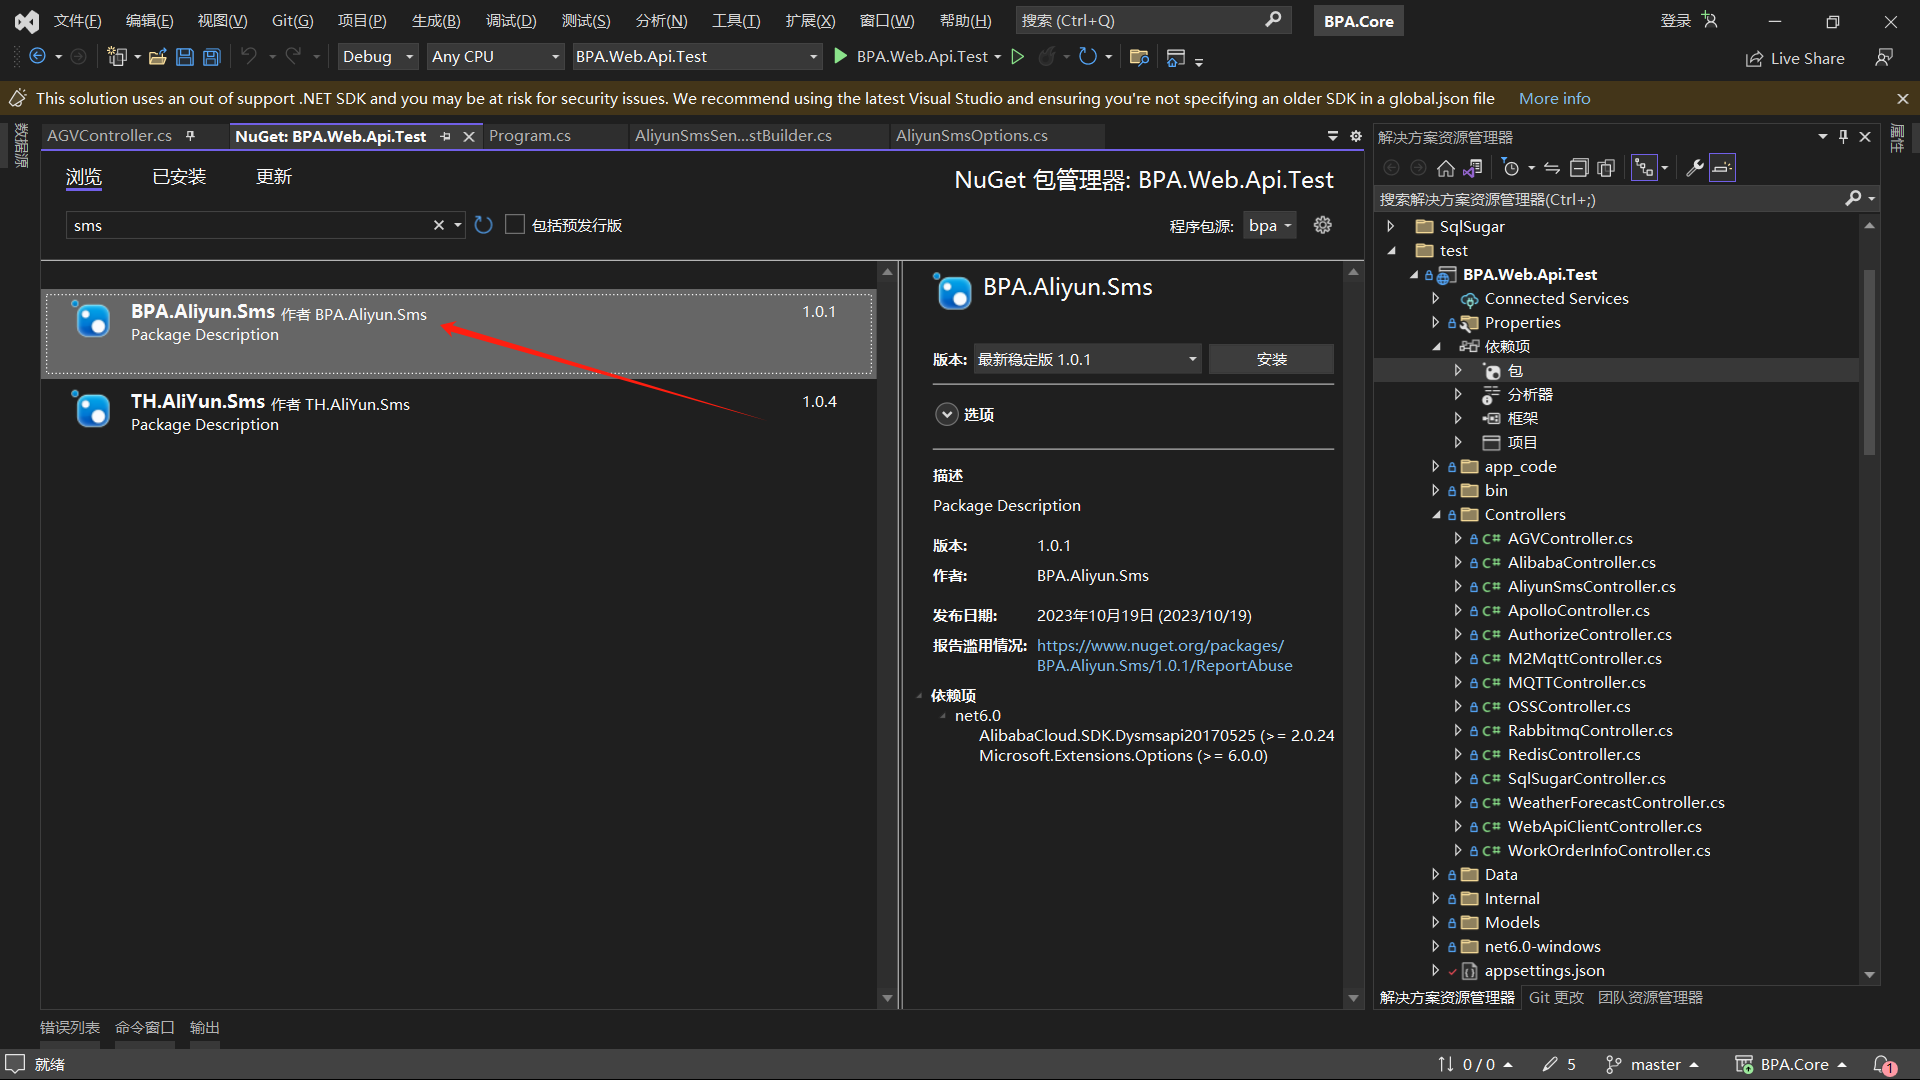Click the More info link in warning bar

1554,98
